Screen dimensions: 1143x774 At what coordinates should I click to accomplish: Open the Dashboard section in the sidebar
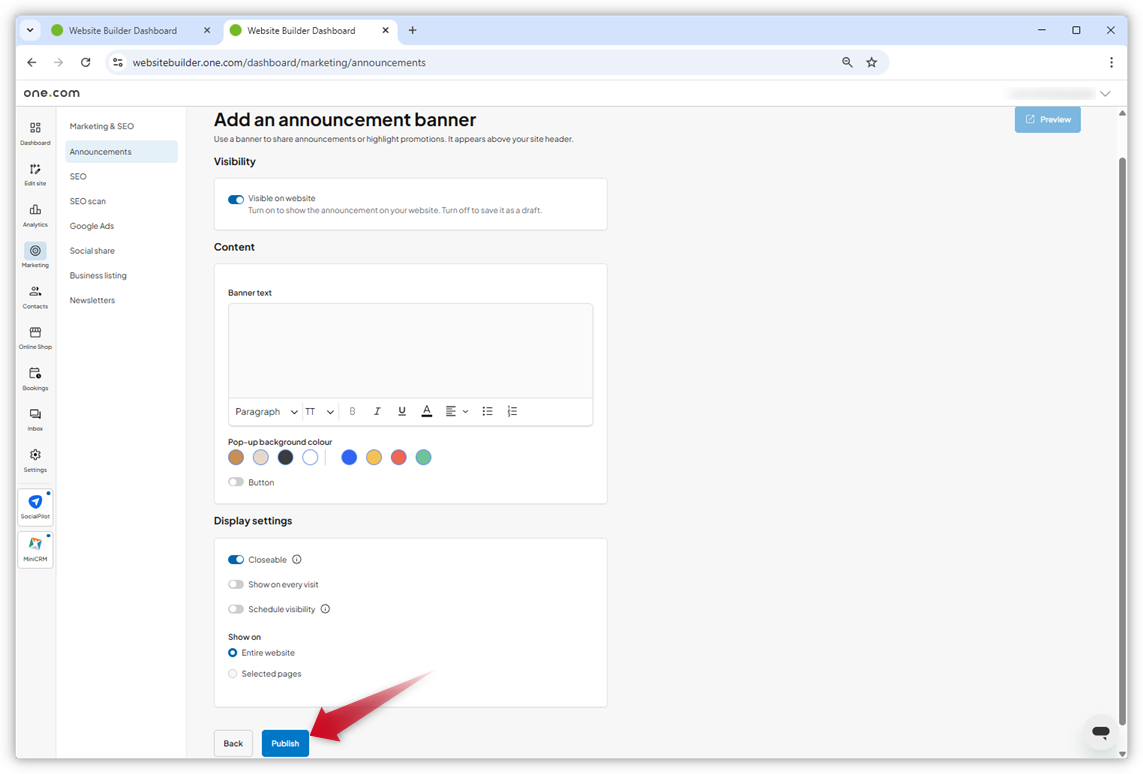point(35,133)
